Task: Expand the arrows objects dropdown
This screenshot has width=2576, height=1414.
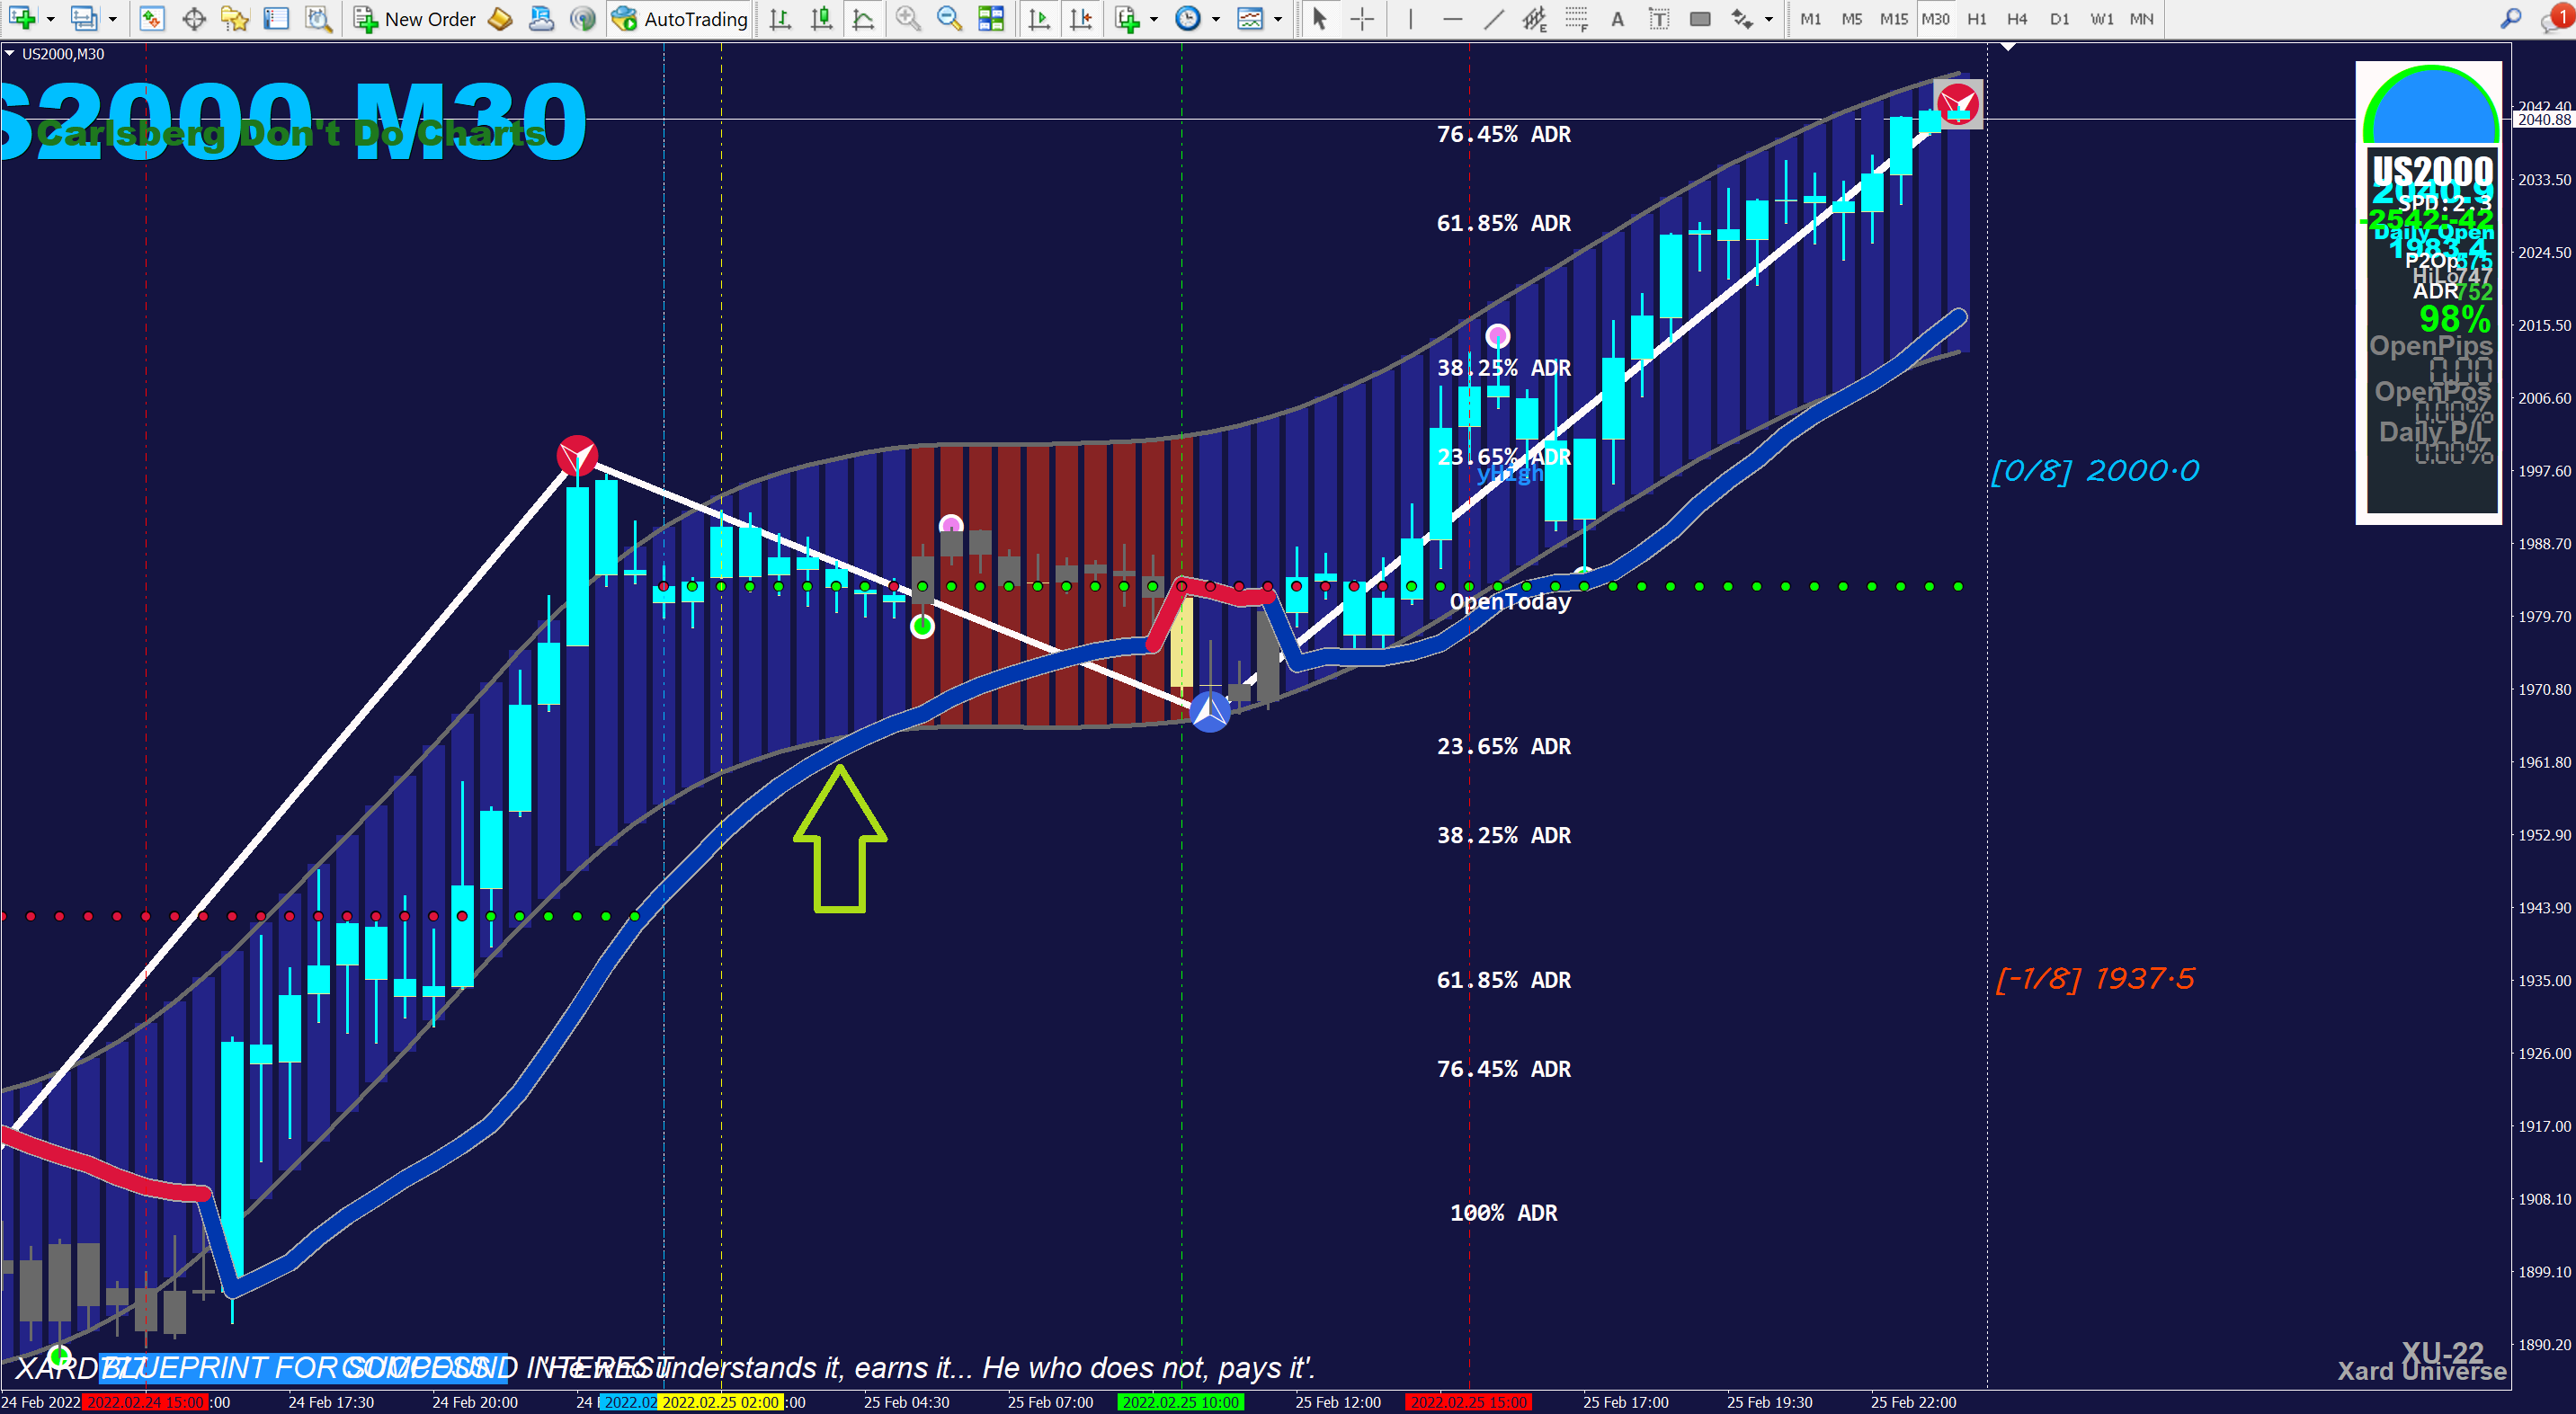Action: [1769, 19]
